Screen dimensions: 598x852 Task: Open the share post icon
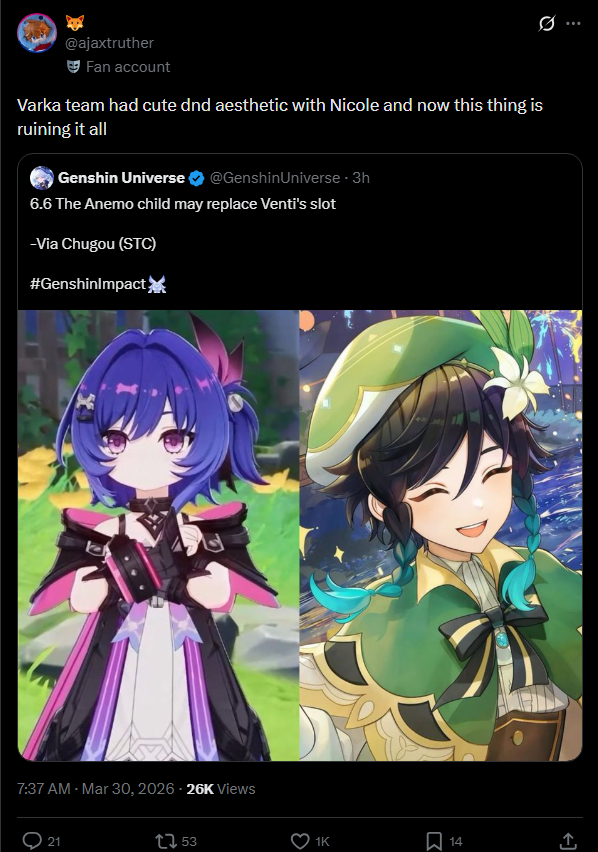click(x=568, y=841)
